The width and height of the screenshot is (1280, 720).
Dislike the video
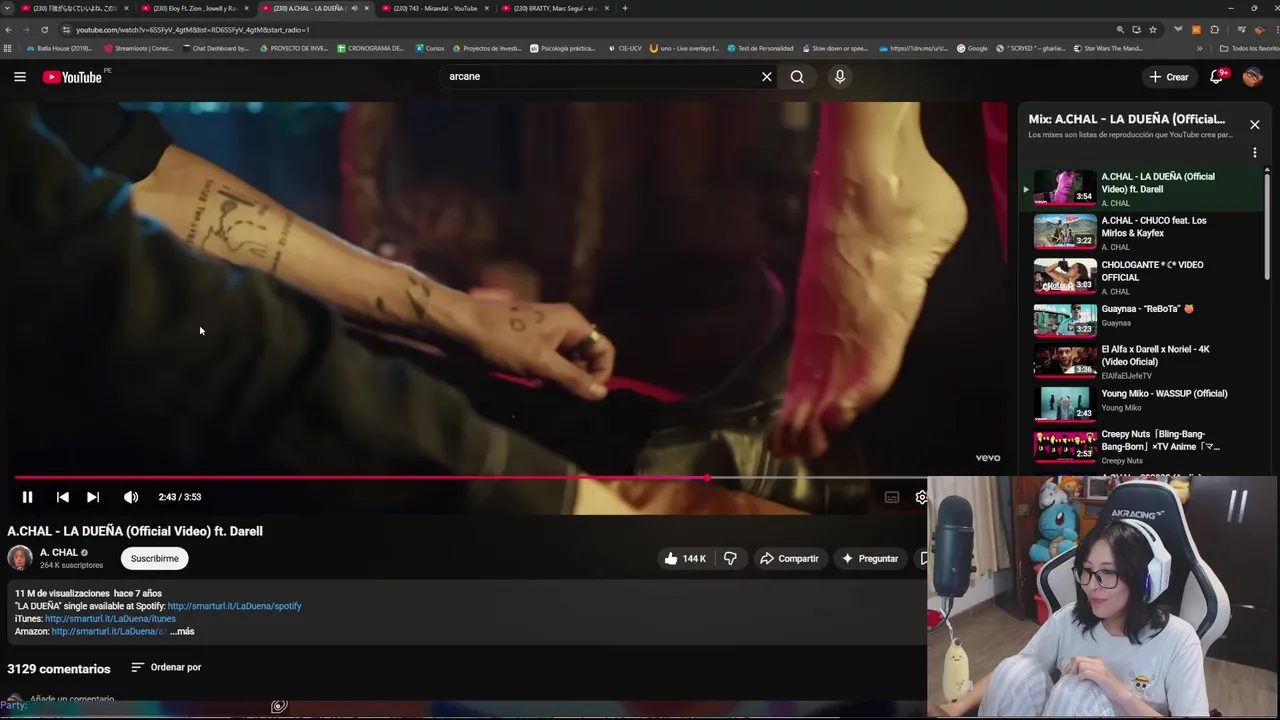tap(730, 558)
